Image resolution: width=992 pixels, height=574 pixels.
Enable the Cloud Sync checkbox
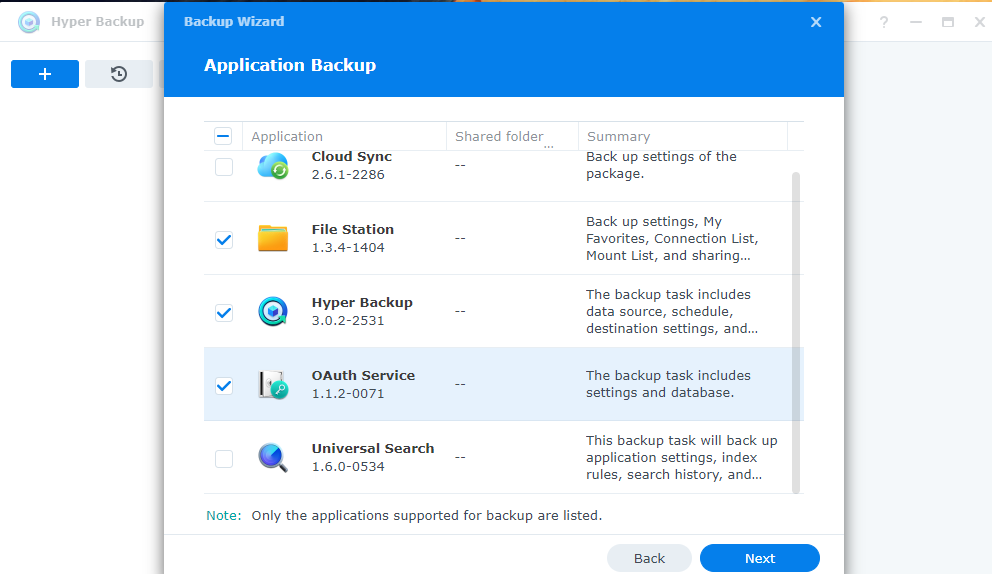[224, 166]
